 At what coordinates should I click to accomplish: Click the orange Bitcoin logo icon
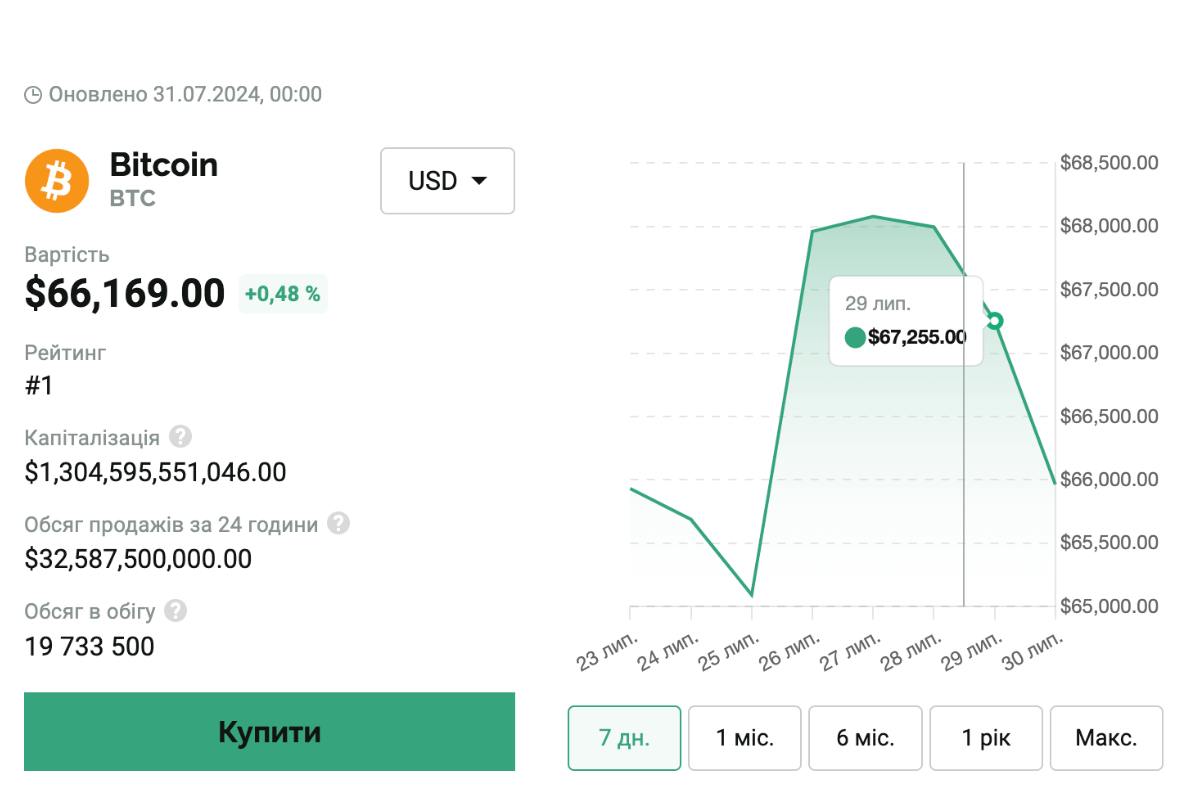click(57, 181)
